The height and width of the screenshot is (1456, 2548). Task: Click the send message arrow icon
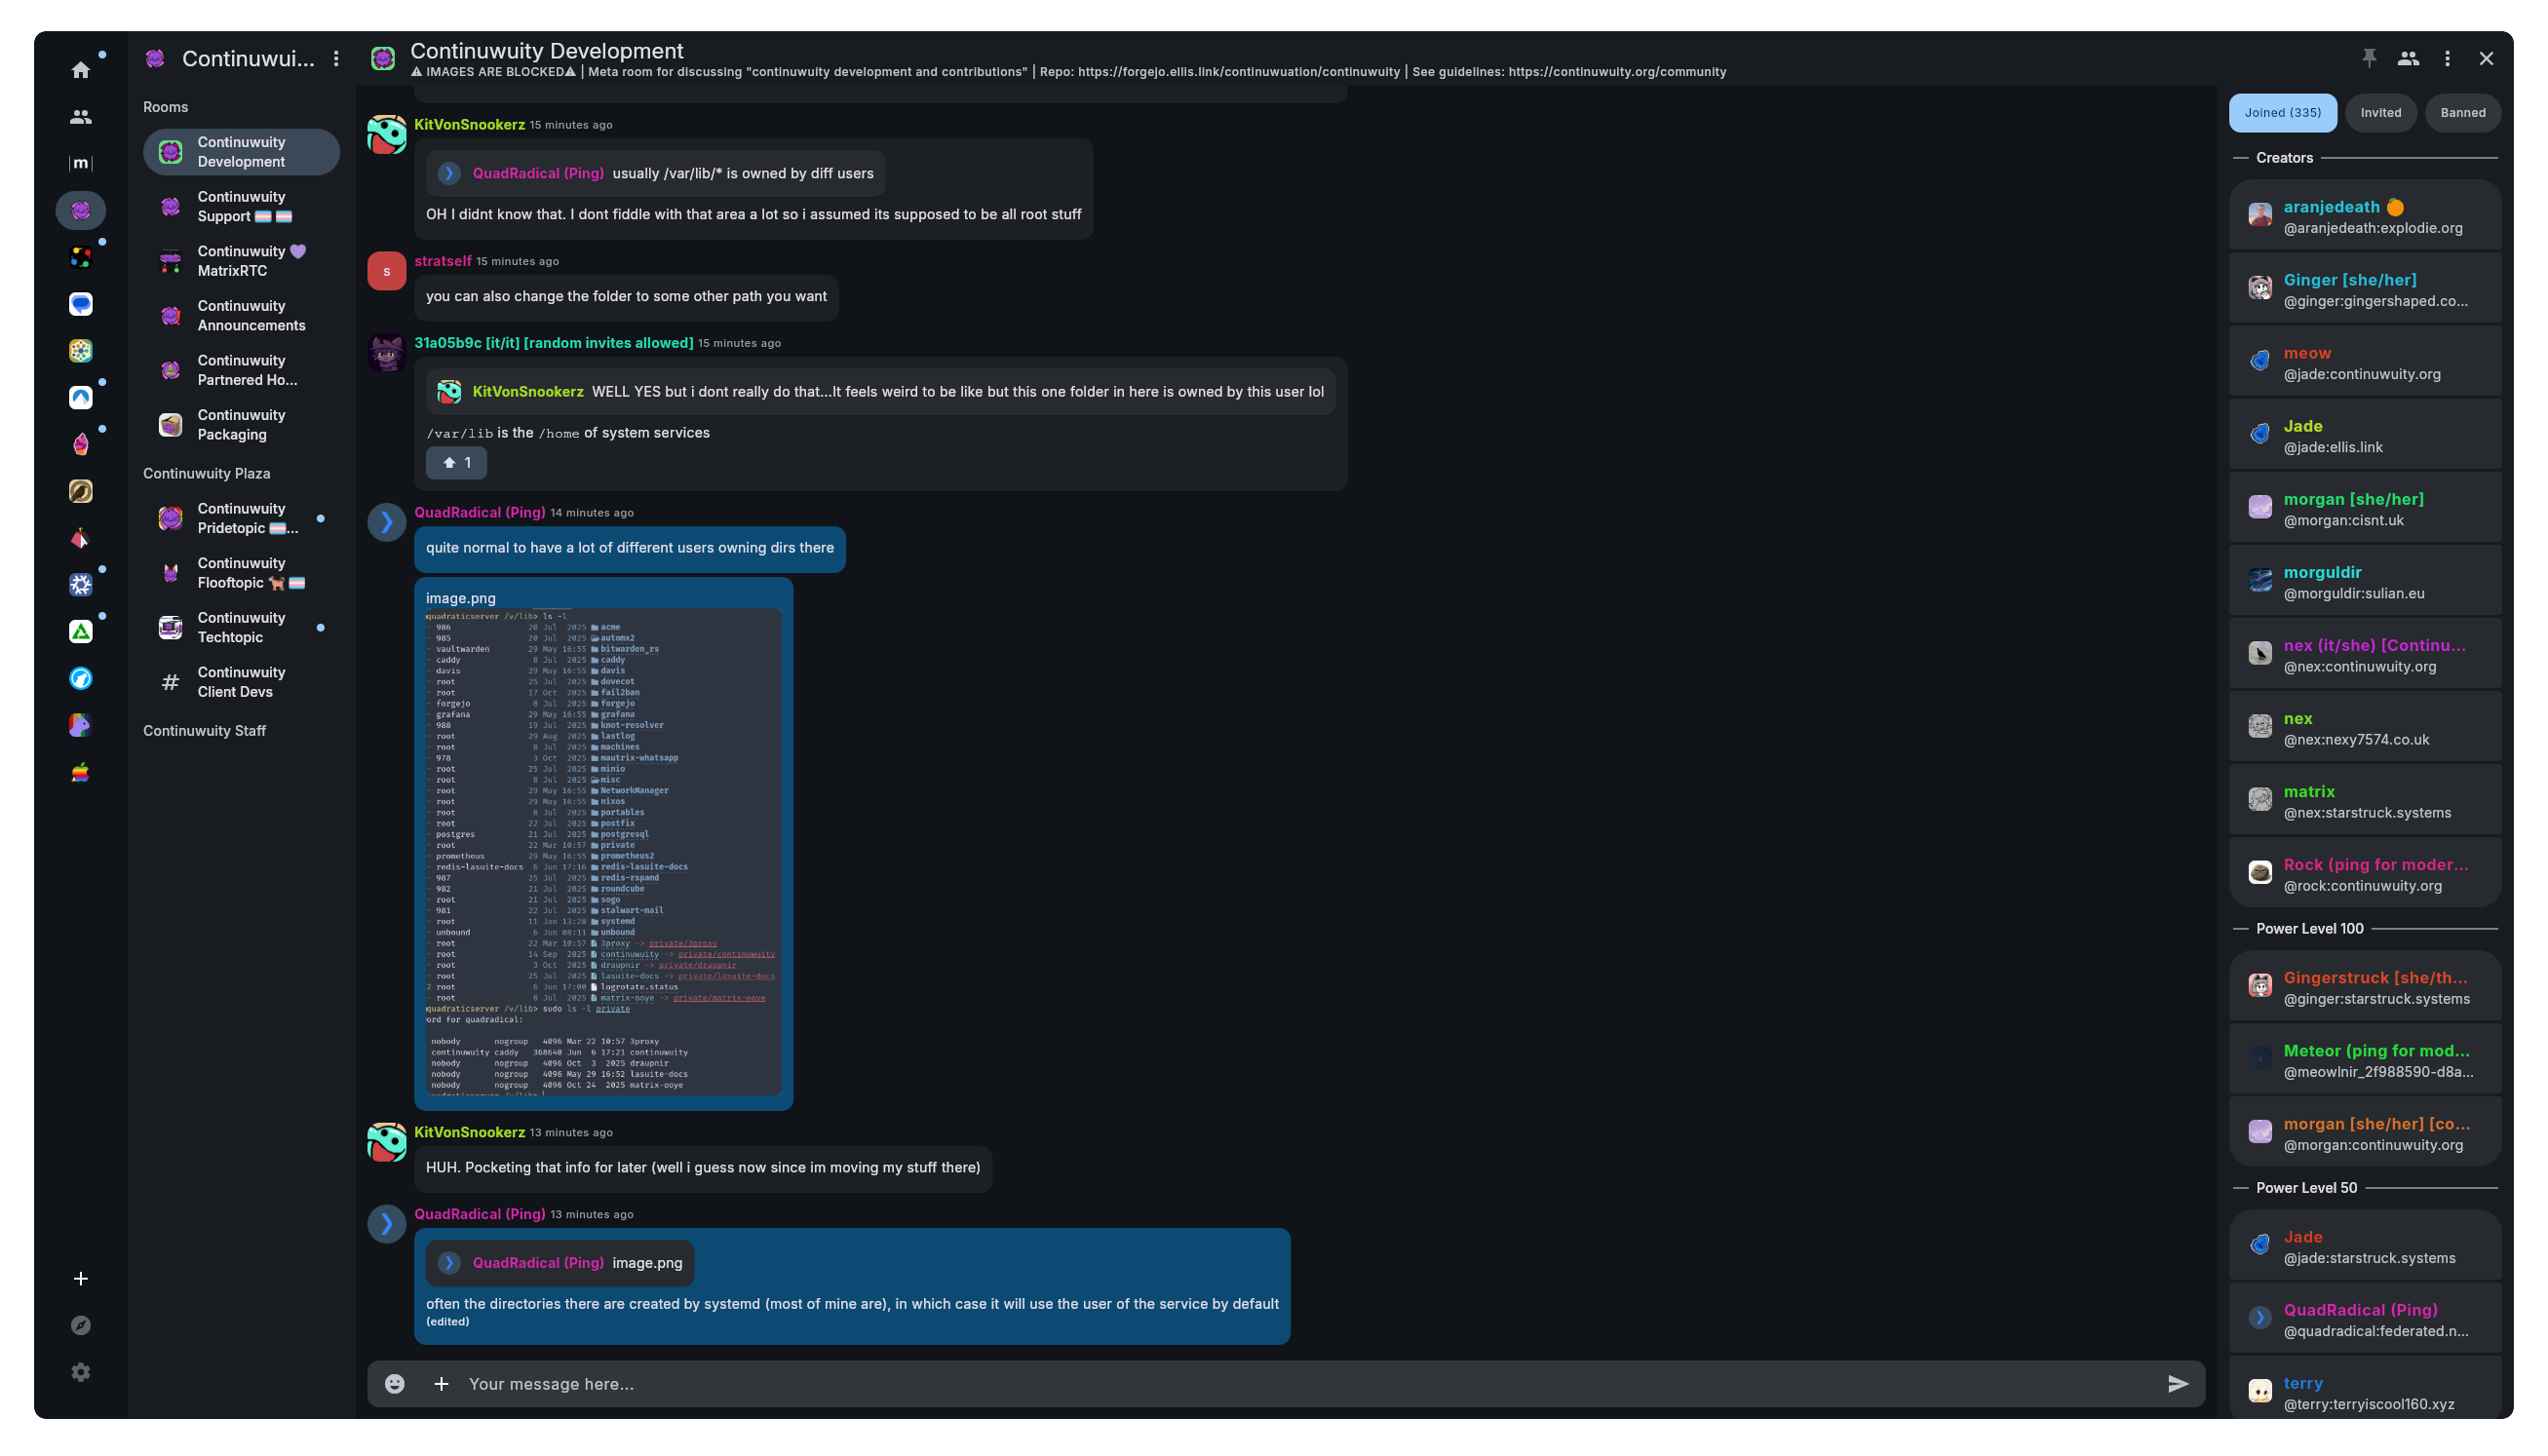pyautogui.click(x=2178, y=1383)
